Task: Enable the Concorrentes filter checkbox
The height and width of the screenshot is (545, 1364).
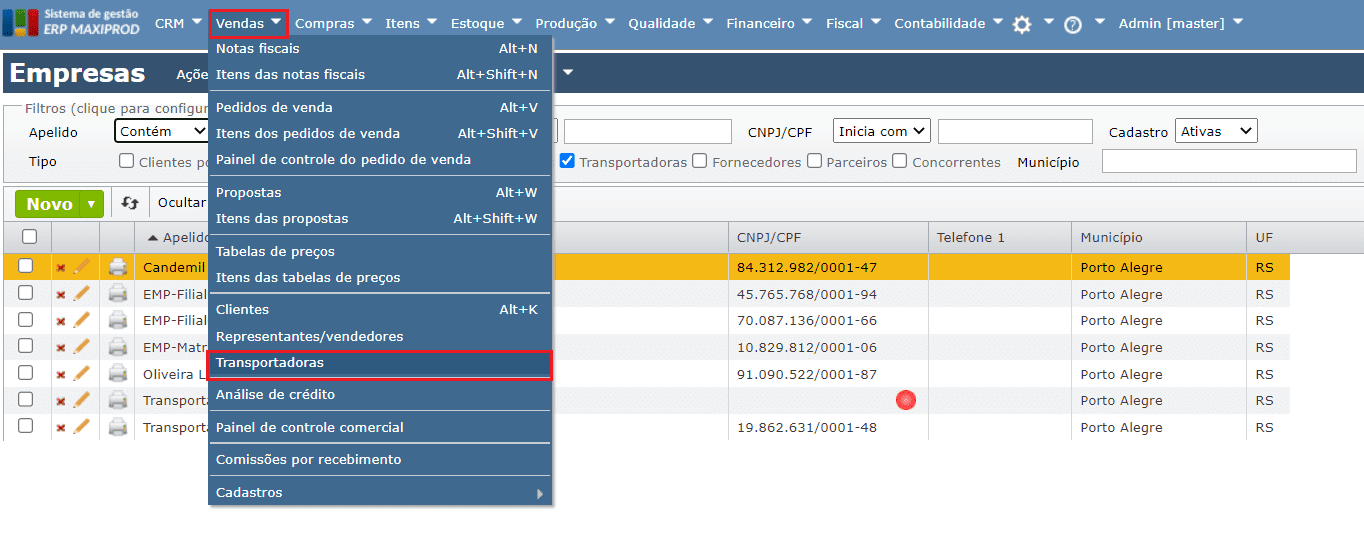Action: [900, 161]
